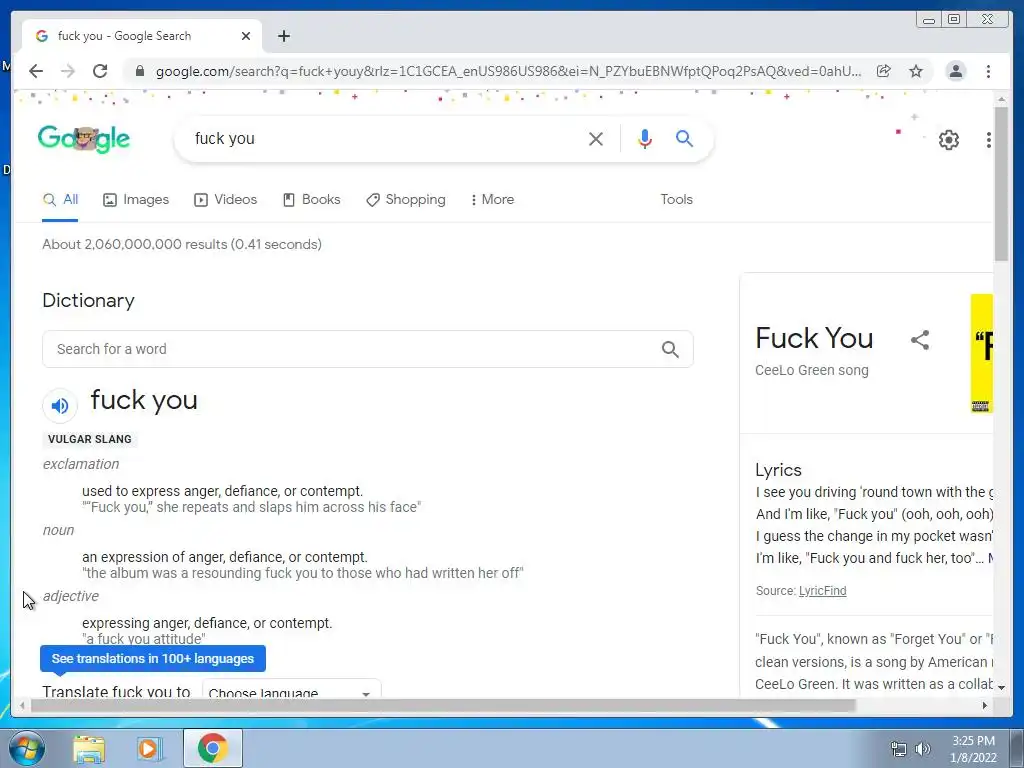
Task: Open the Choose language dropdown
Action: (291, 691)
